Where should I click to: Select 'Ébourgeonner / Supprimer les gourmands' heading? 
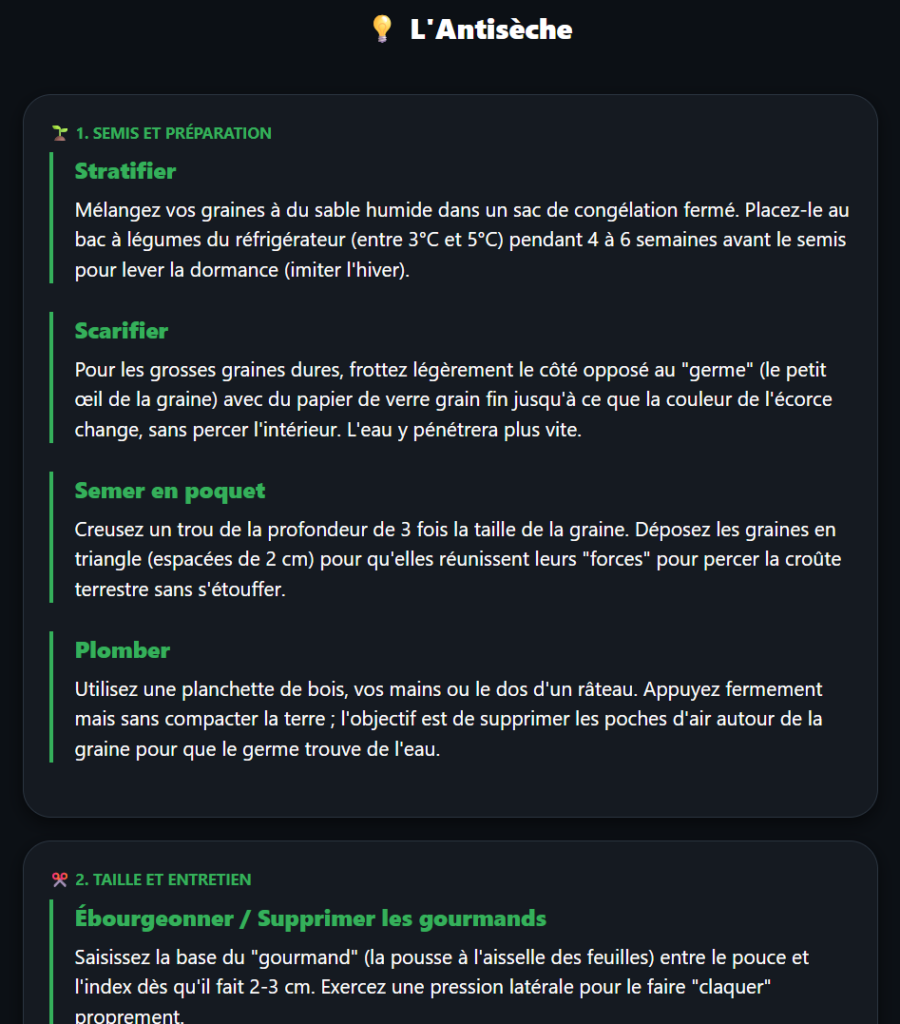click(310, 918)
